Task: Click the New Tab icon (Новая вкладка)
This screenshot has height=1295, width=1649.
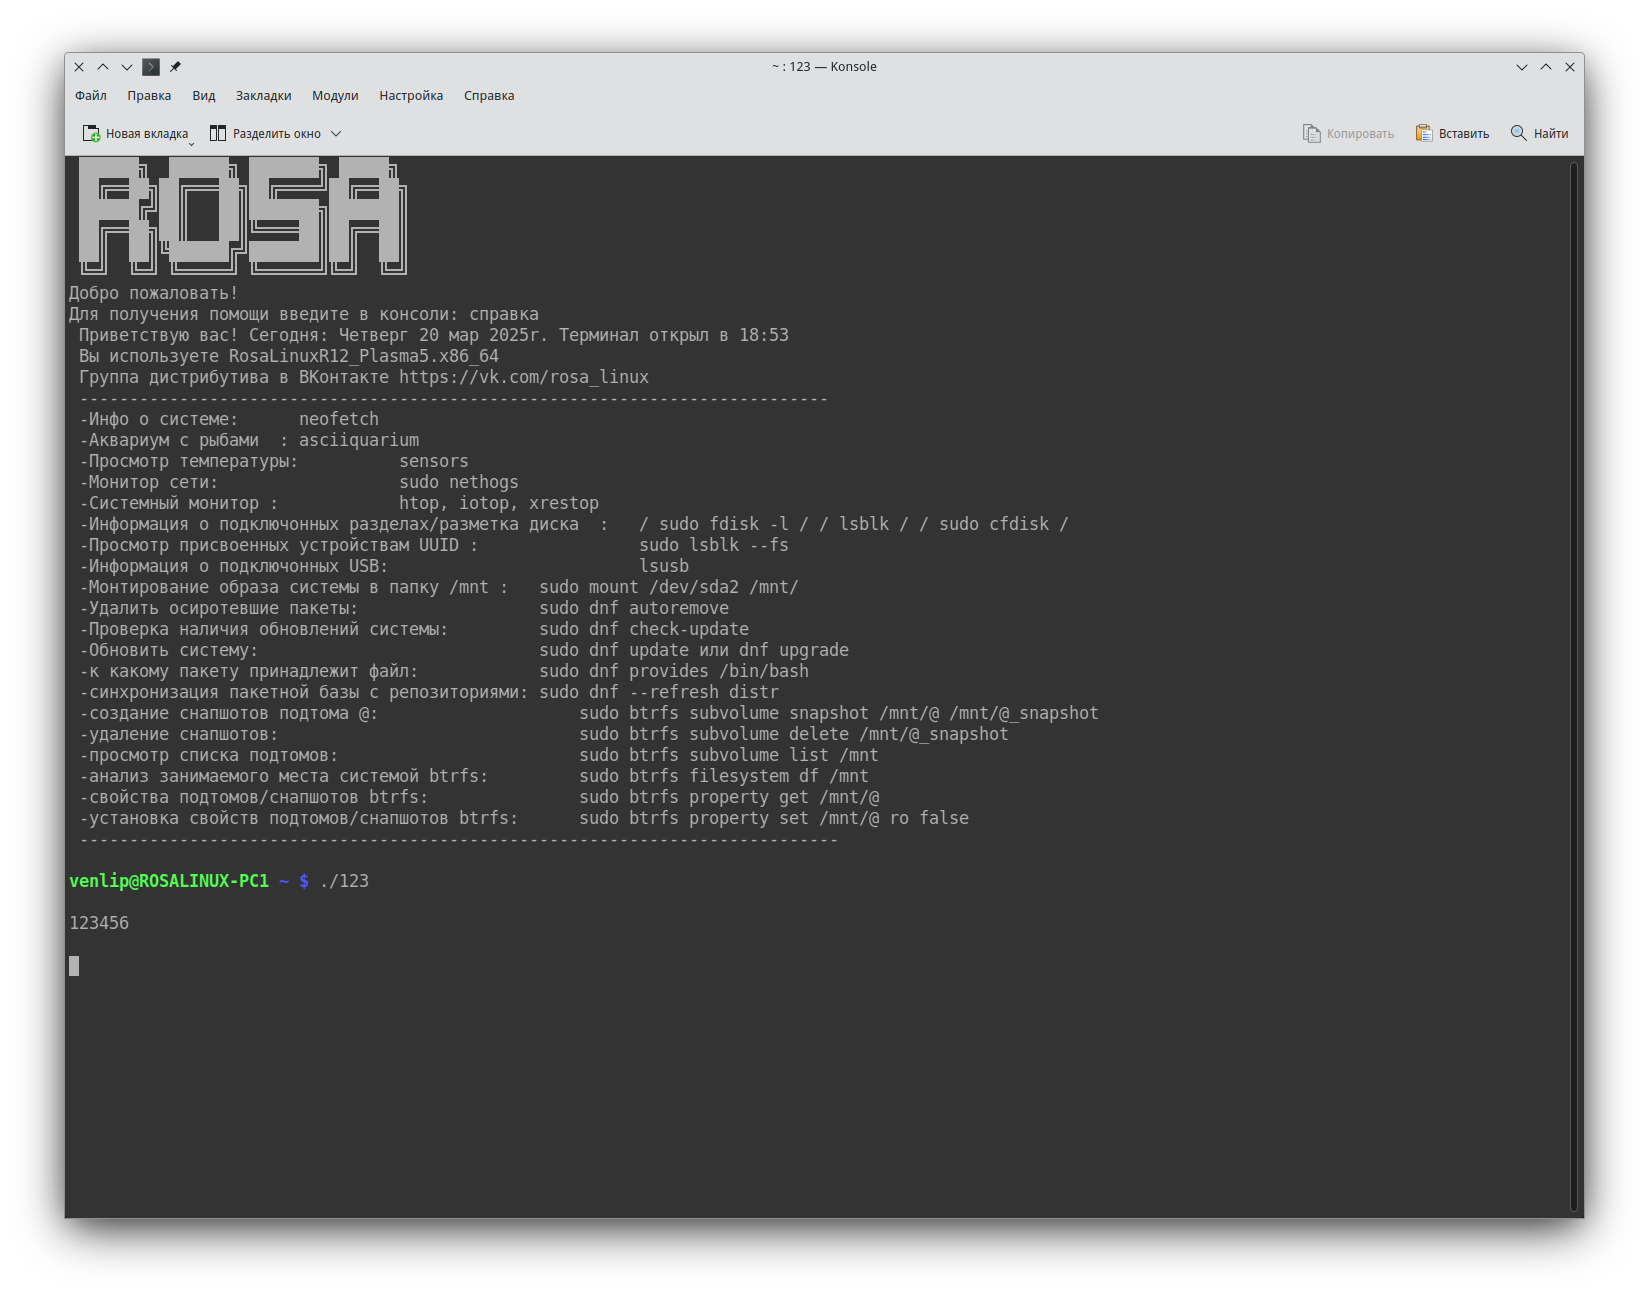Action: pyautogui.click(x=91, y=134)
